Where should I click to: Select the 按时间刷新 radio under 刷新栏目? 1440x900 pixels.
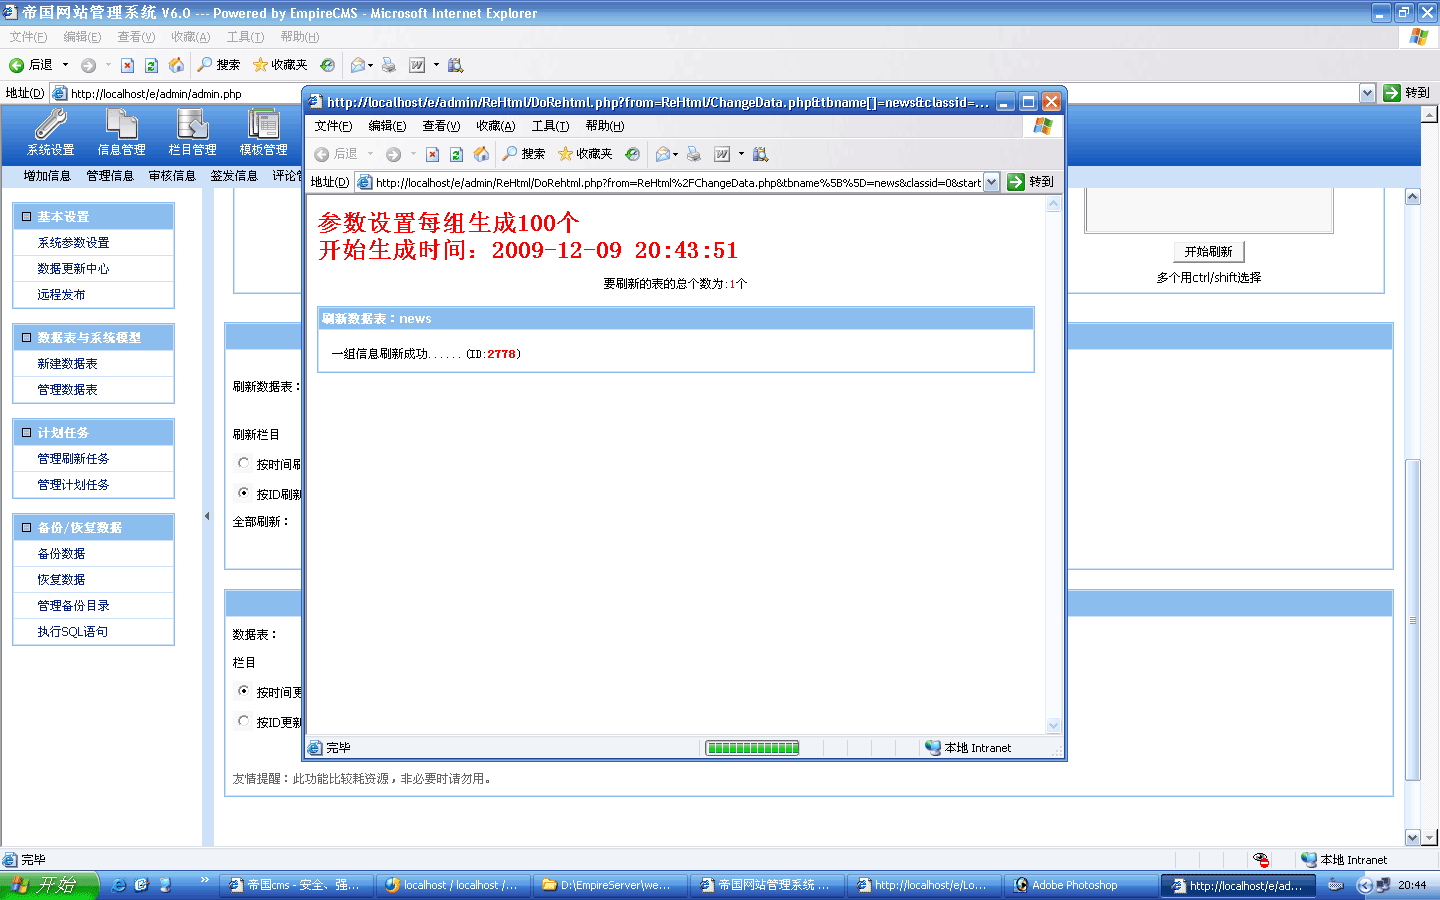(244, 463)
